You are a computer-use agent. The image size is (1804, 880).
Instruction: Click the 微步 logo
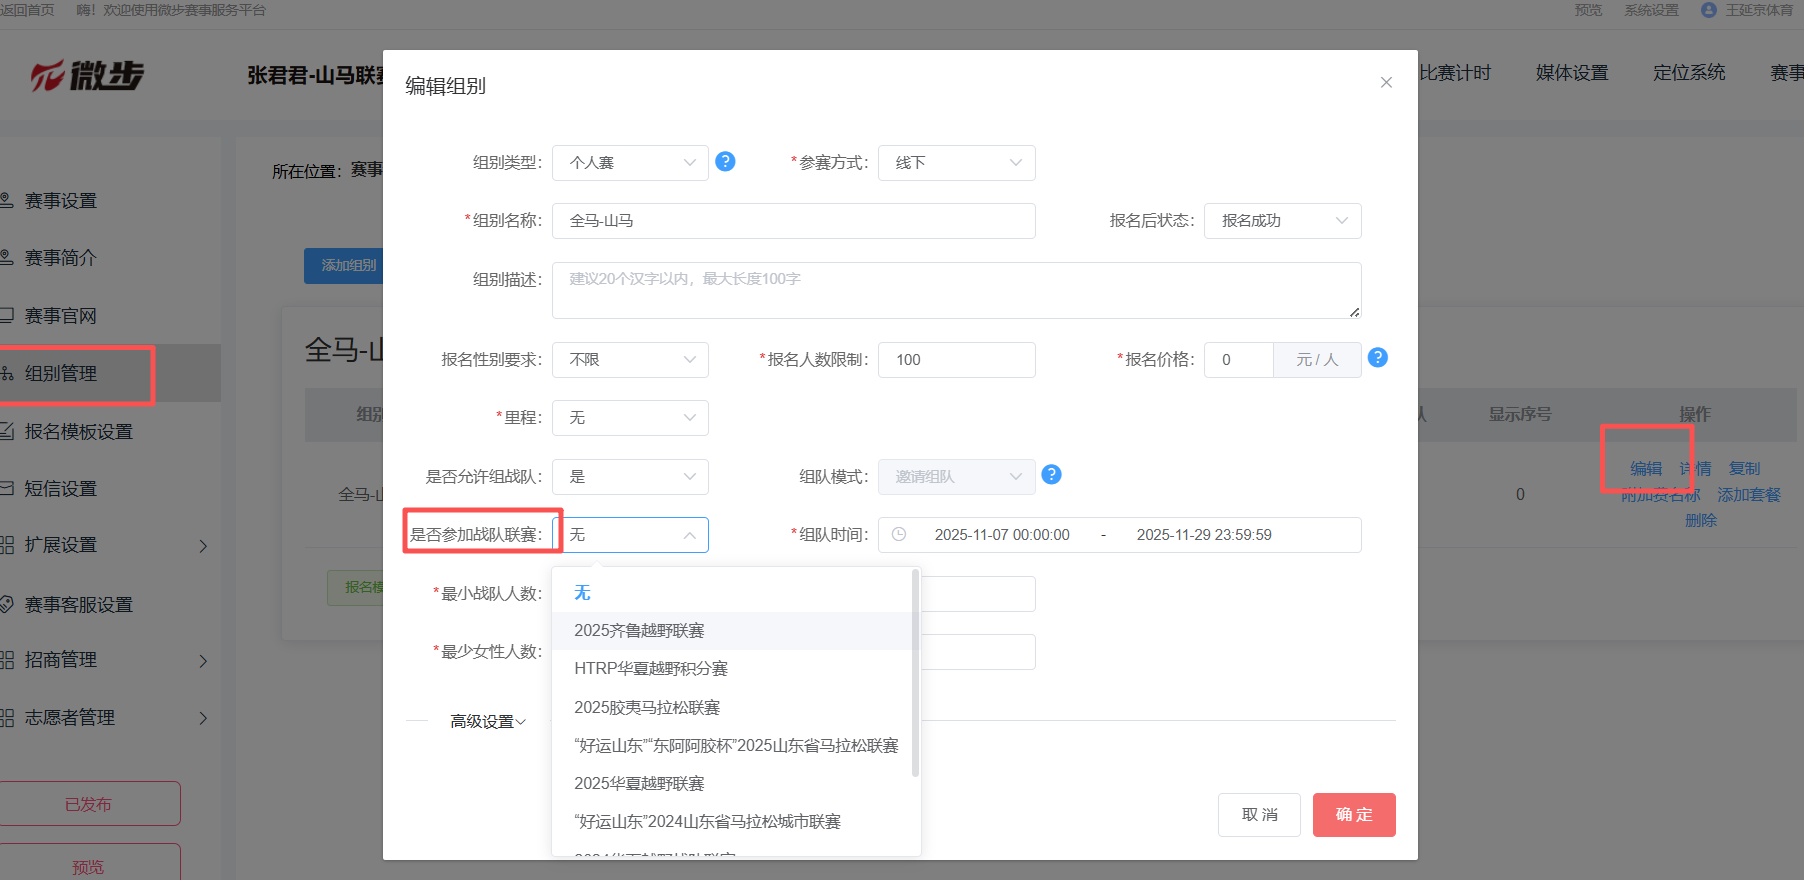(x=88, y=76)
